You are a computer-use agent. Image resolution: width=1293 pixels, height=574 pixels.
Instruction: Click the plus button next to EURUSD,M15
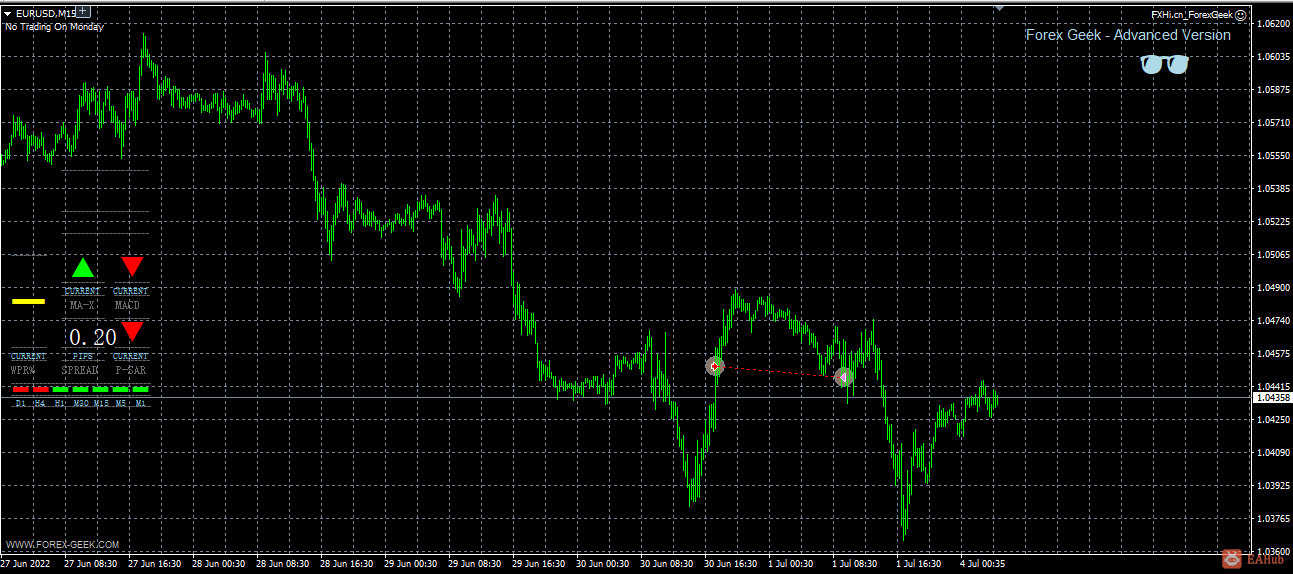click(83, 12)
